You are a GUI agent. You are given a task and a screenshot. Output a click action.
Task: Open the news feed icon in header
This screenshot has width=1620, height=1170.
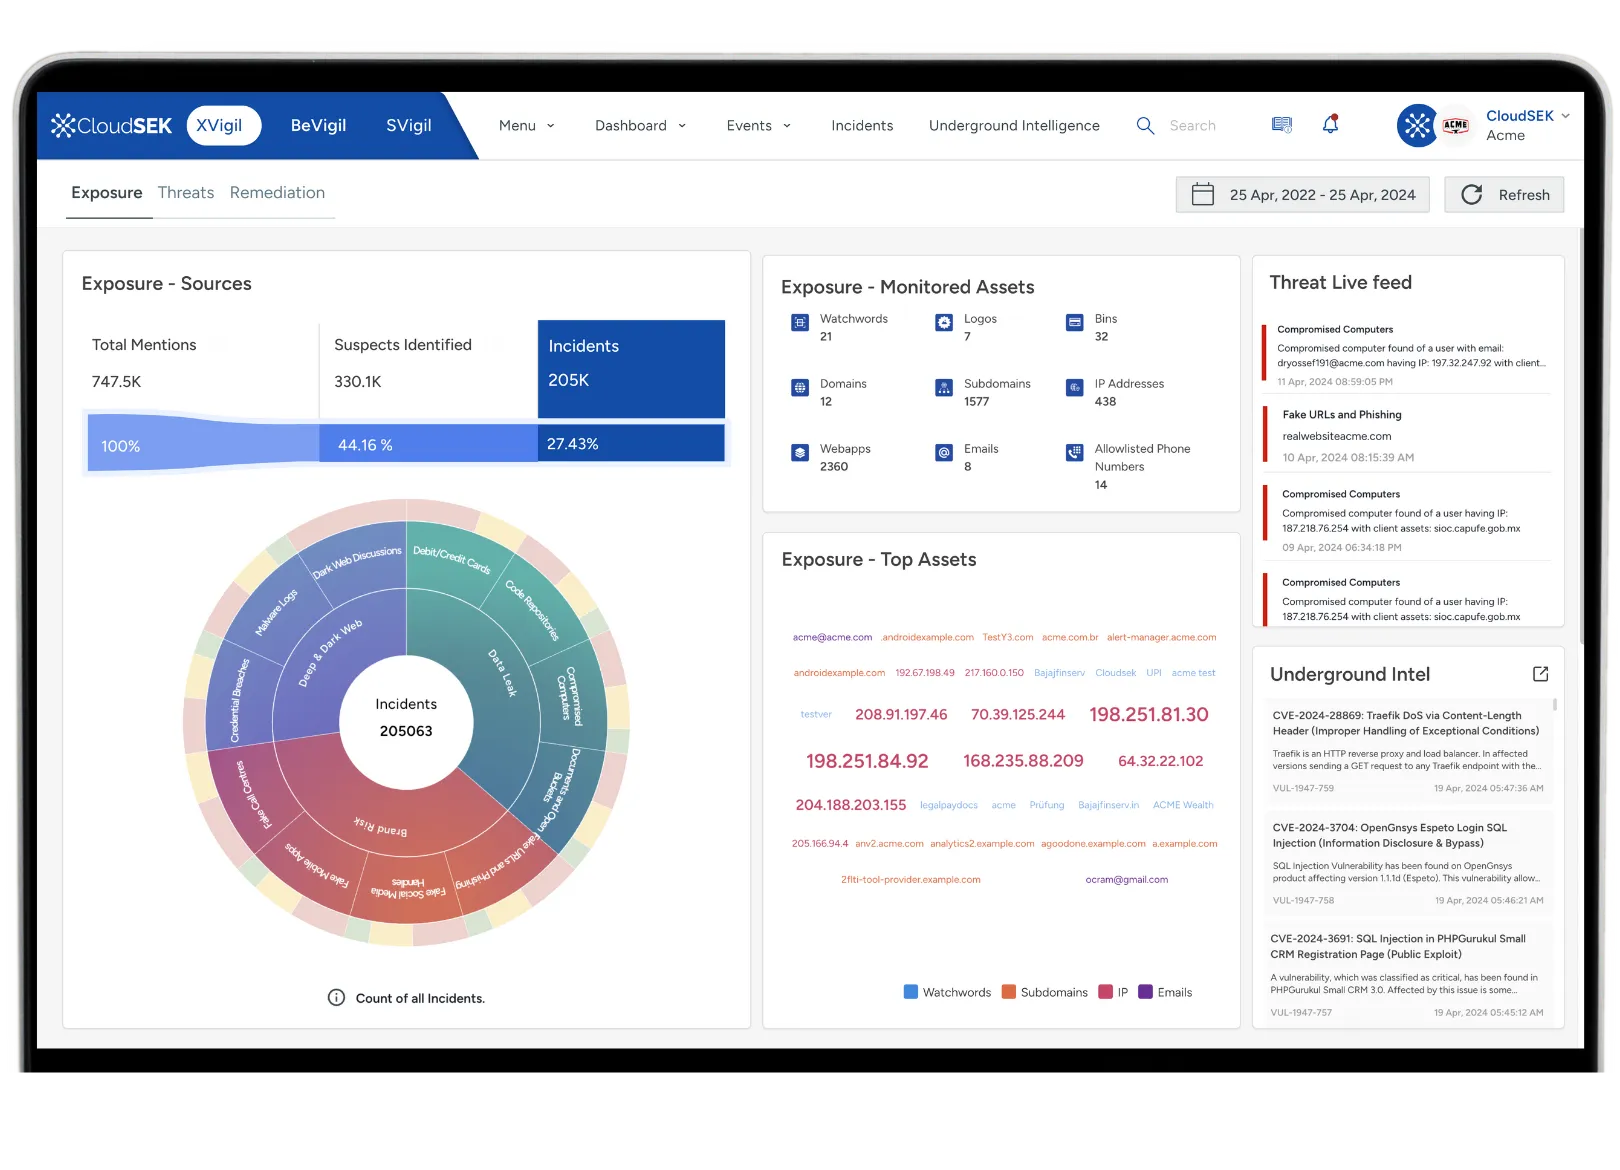click(1281, 125)
